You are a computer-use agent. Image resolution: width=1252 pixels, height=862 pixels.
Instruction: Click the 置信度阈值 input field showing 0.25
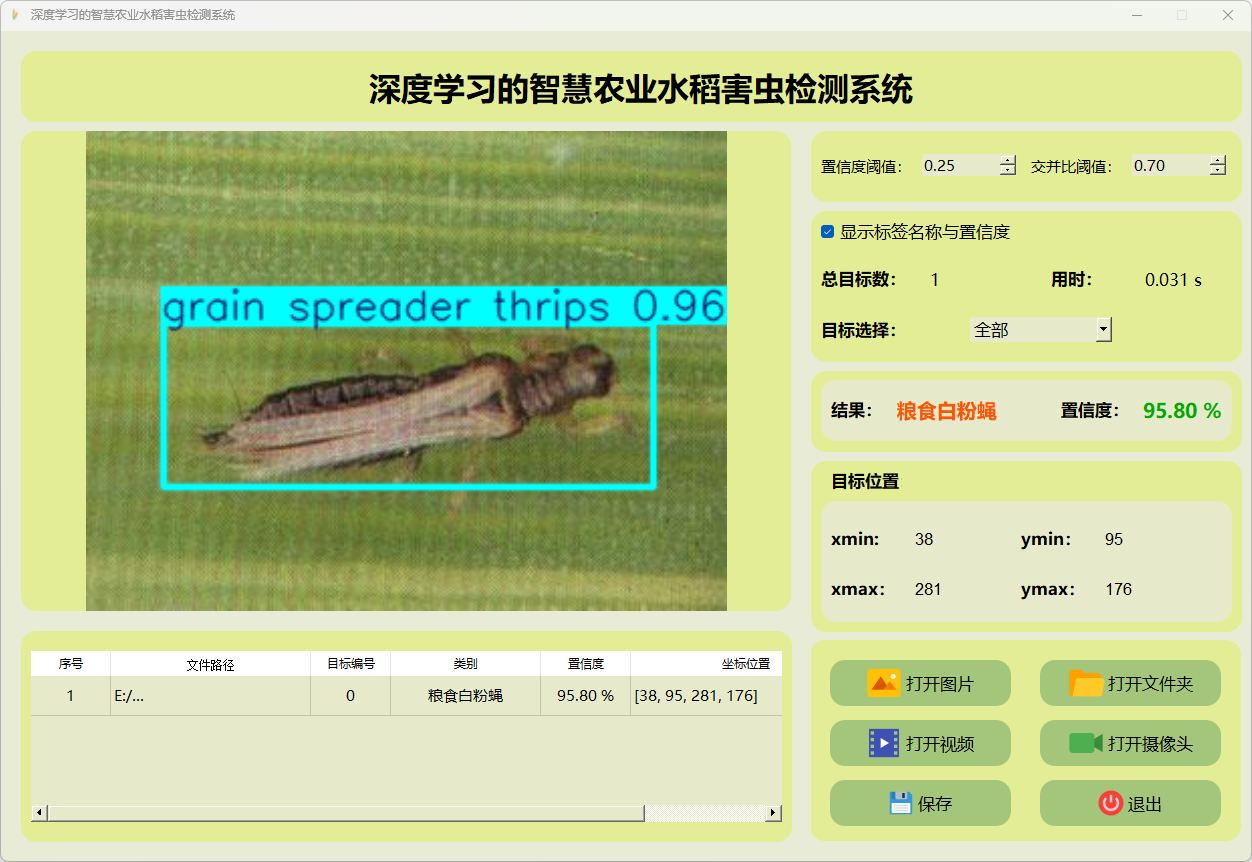pos(960,166)
